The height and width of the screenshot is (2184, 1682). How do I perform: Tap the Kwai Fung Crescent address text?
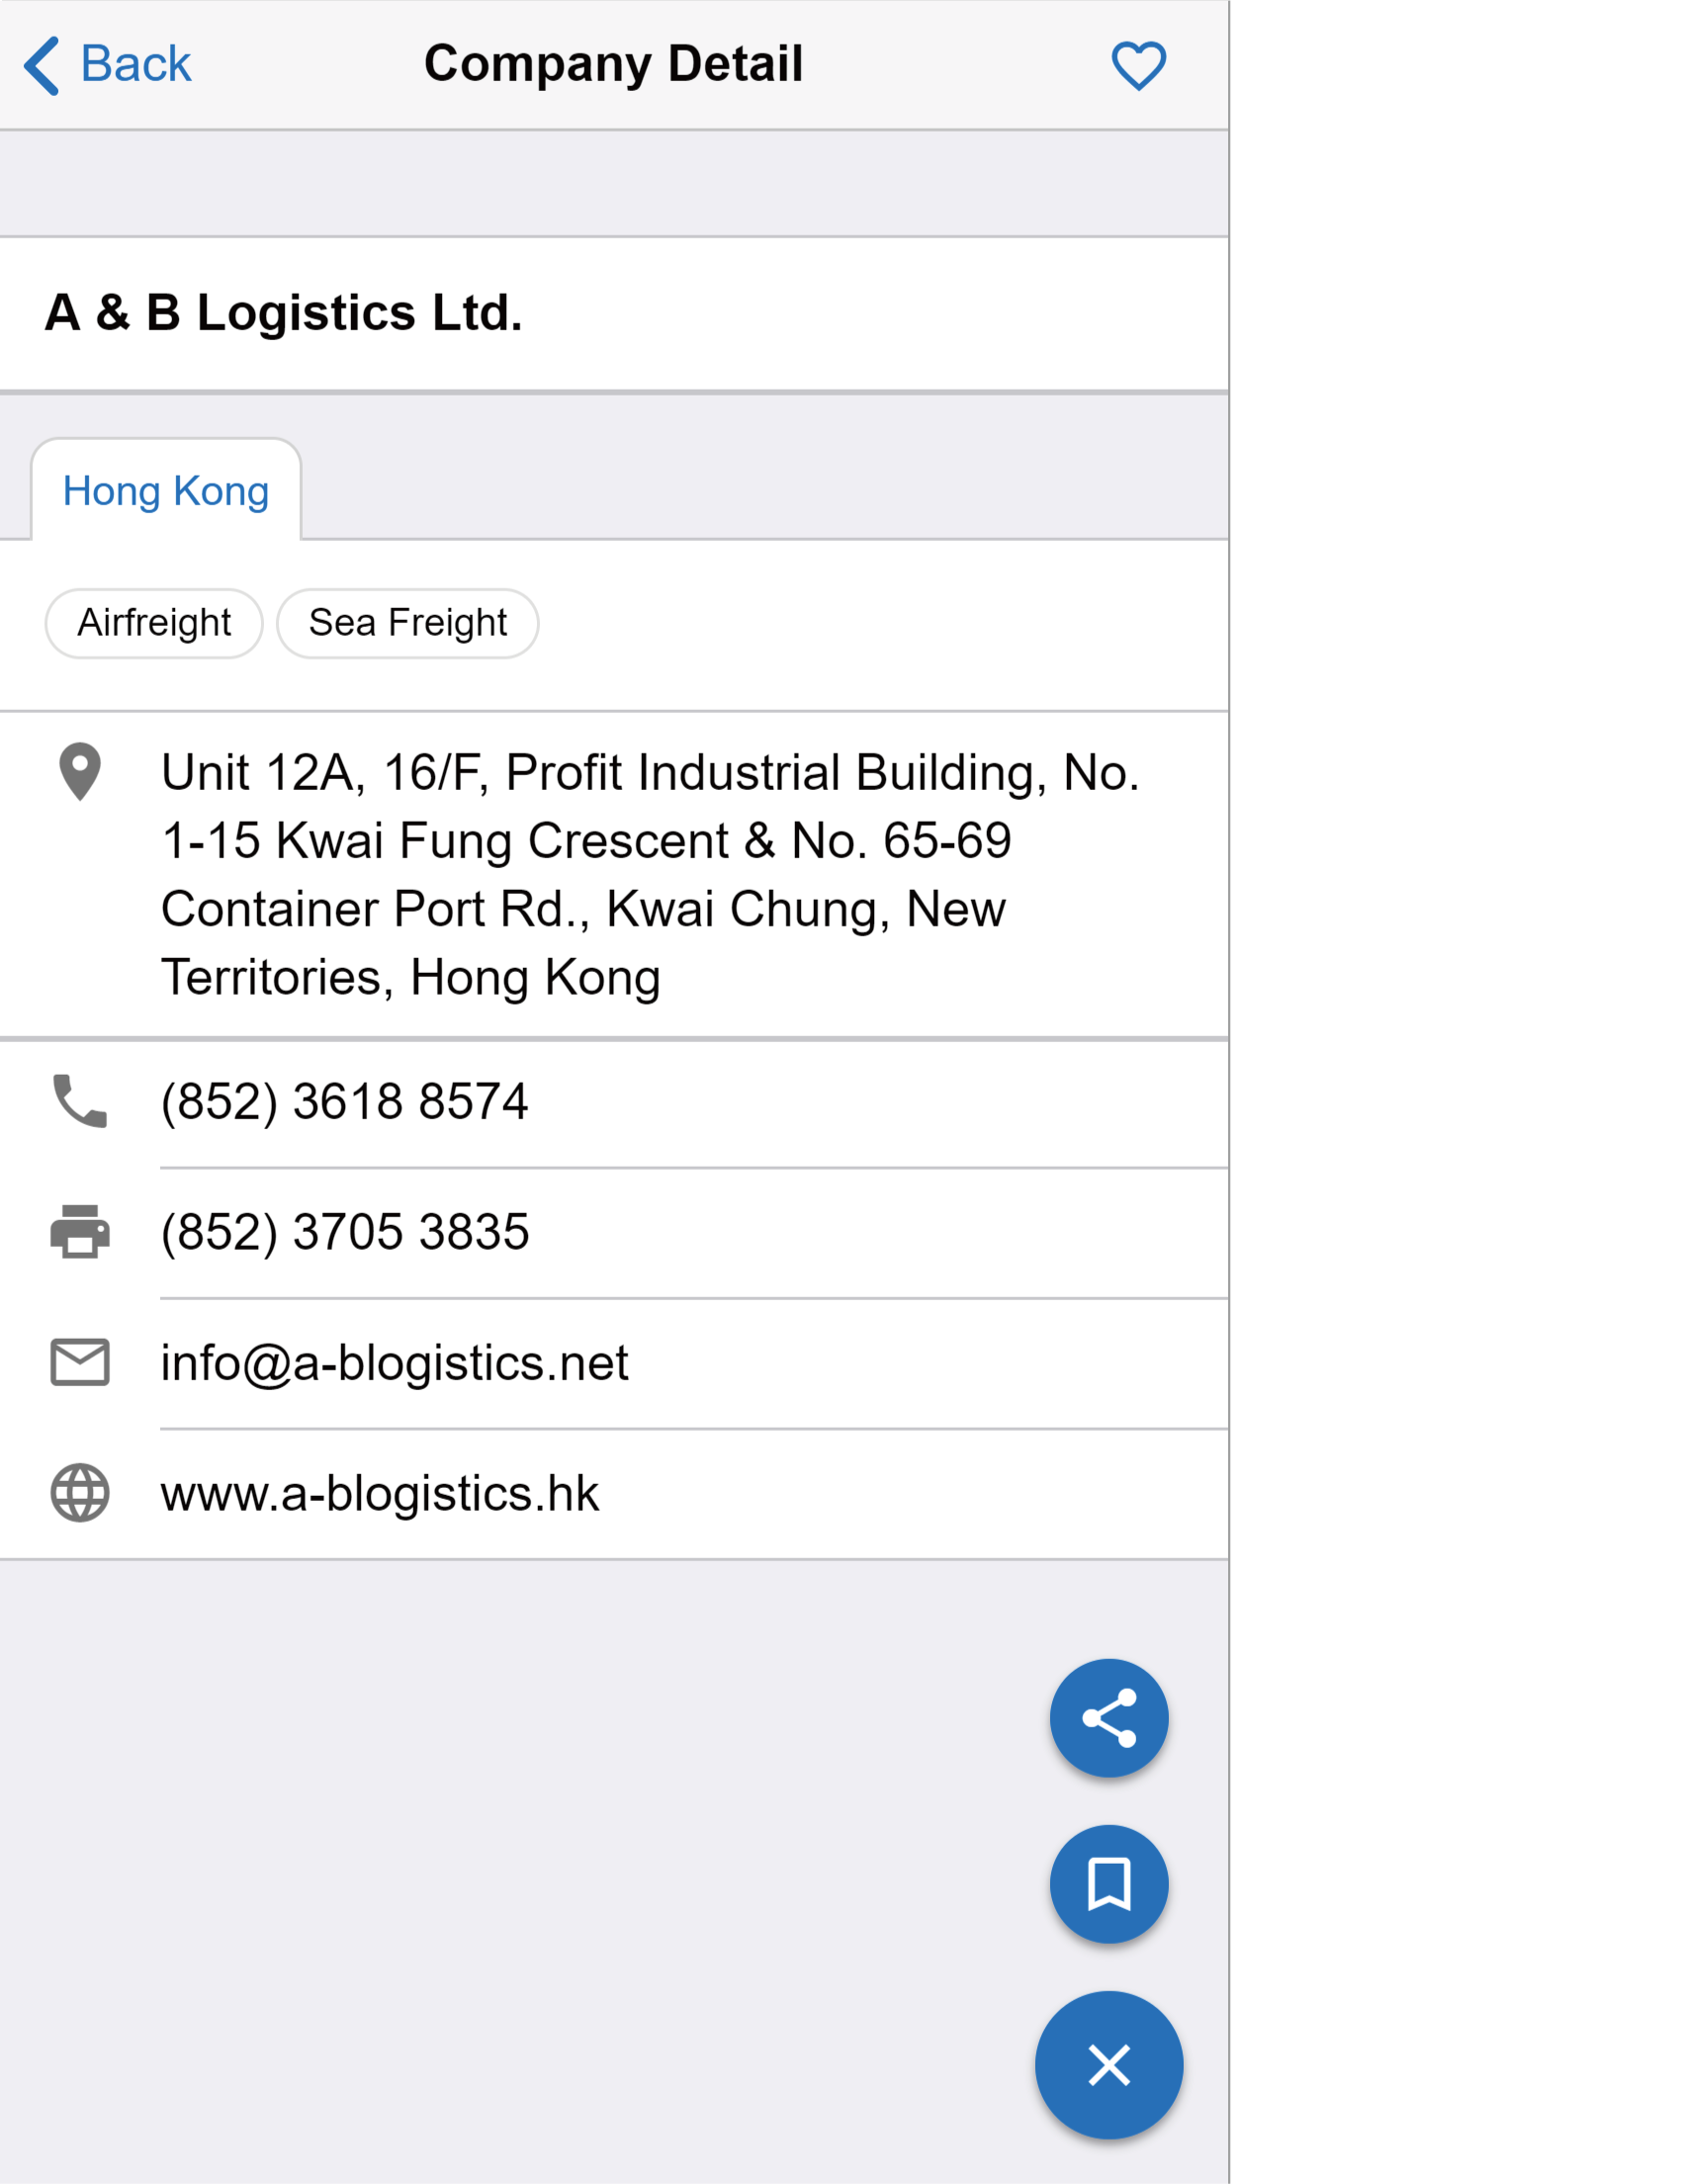point(650,874)
